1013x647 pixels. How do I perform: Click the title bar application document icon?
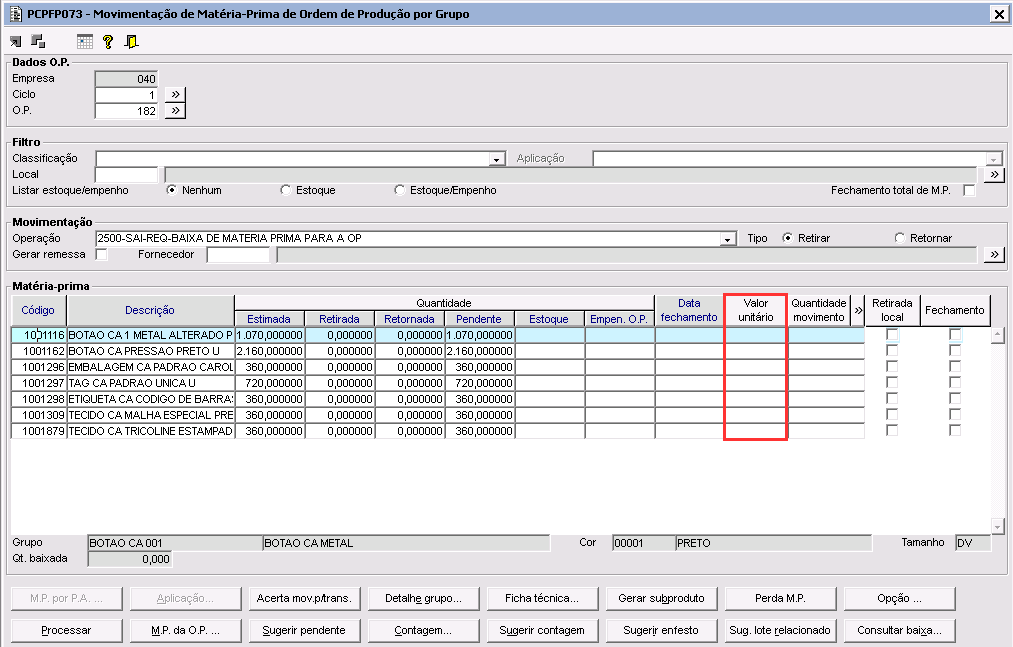[16, 14]
